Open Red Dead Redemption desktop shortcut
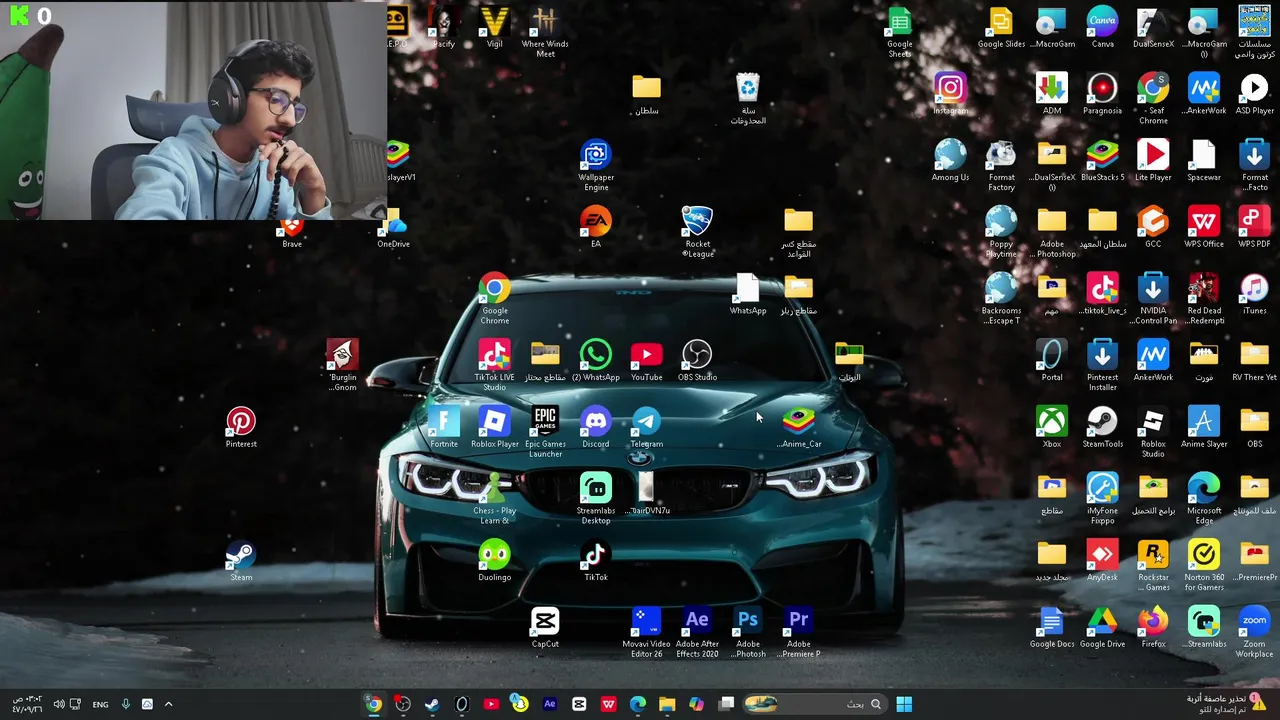This screenshot has width=1280, height=720. (1204, 299)
